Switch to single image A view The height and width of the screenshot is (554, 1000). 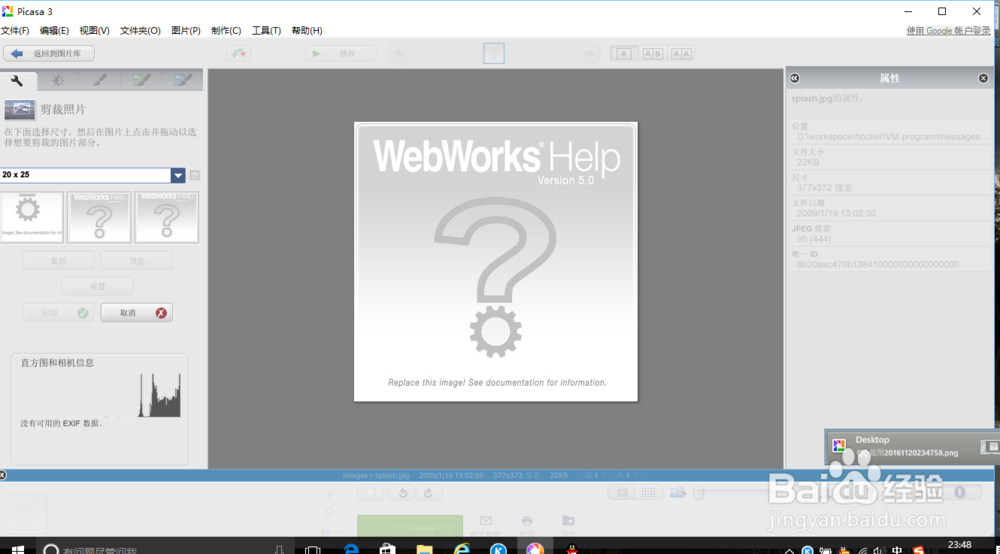click(624, 54)
